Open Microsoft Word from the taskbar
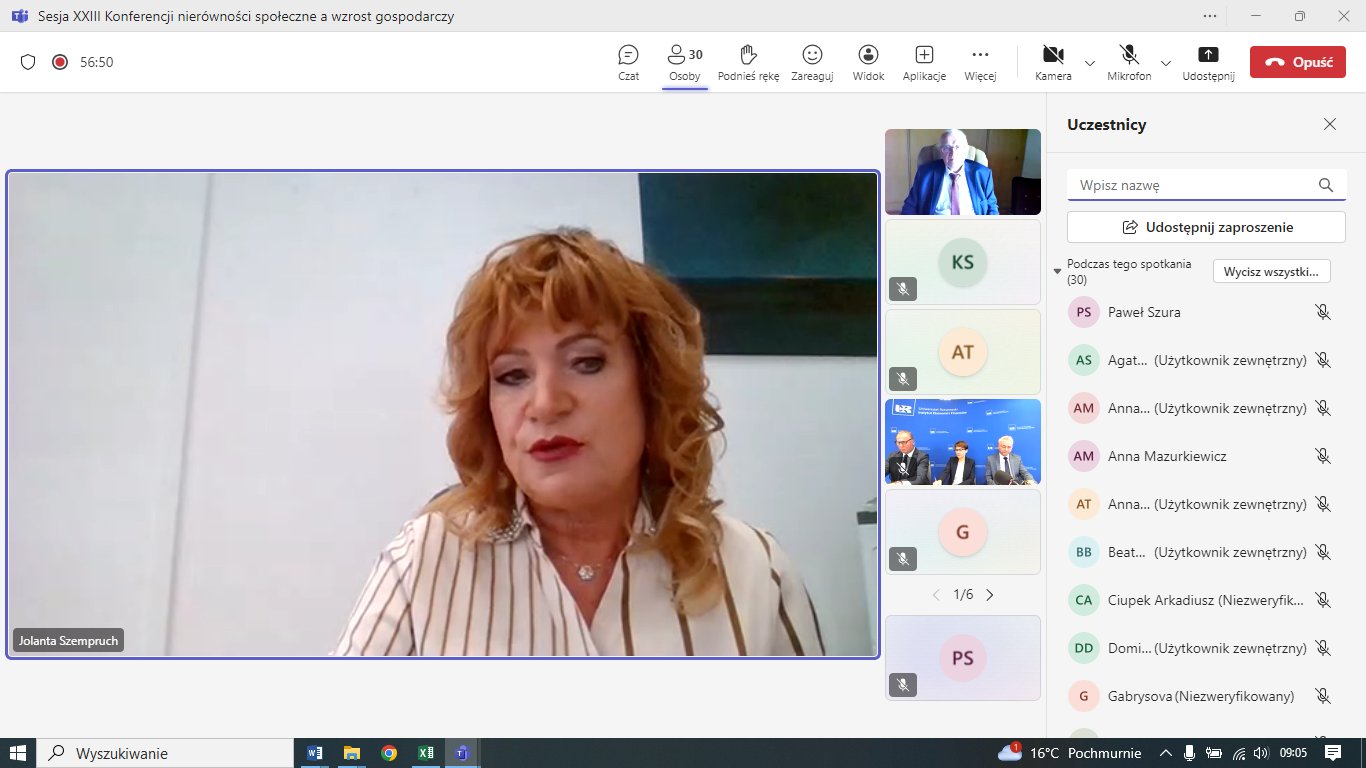This screenshot has width=1366, height=768. click(x=315, y=753)
